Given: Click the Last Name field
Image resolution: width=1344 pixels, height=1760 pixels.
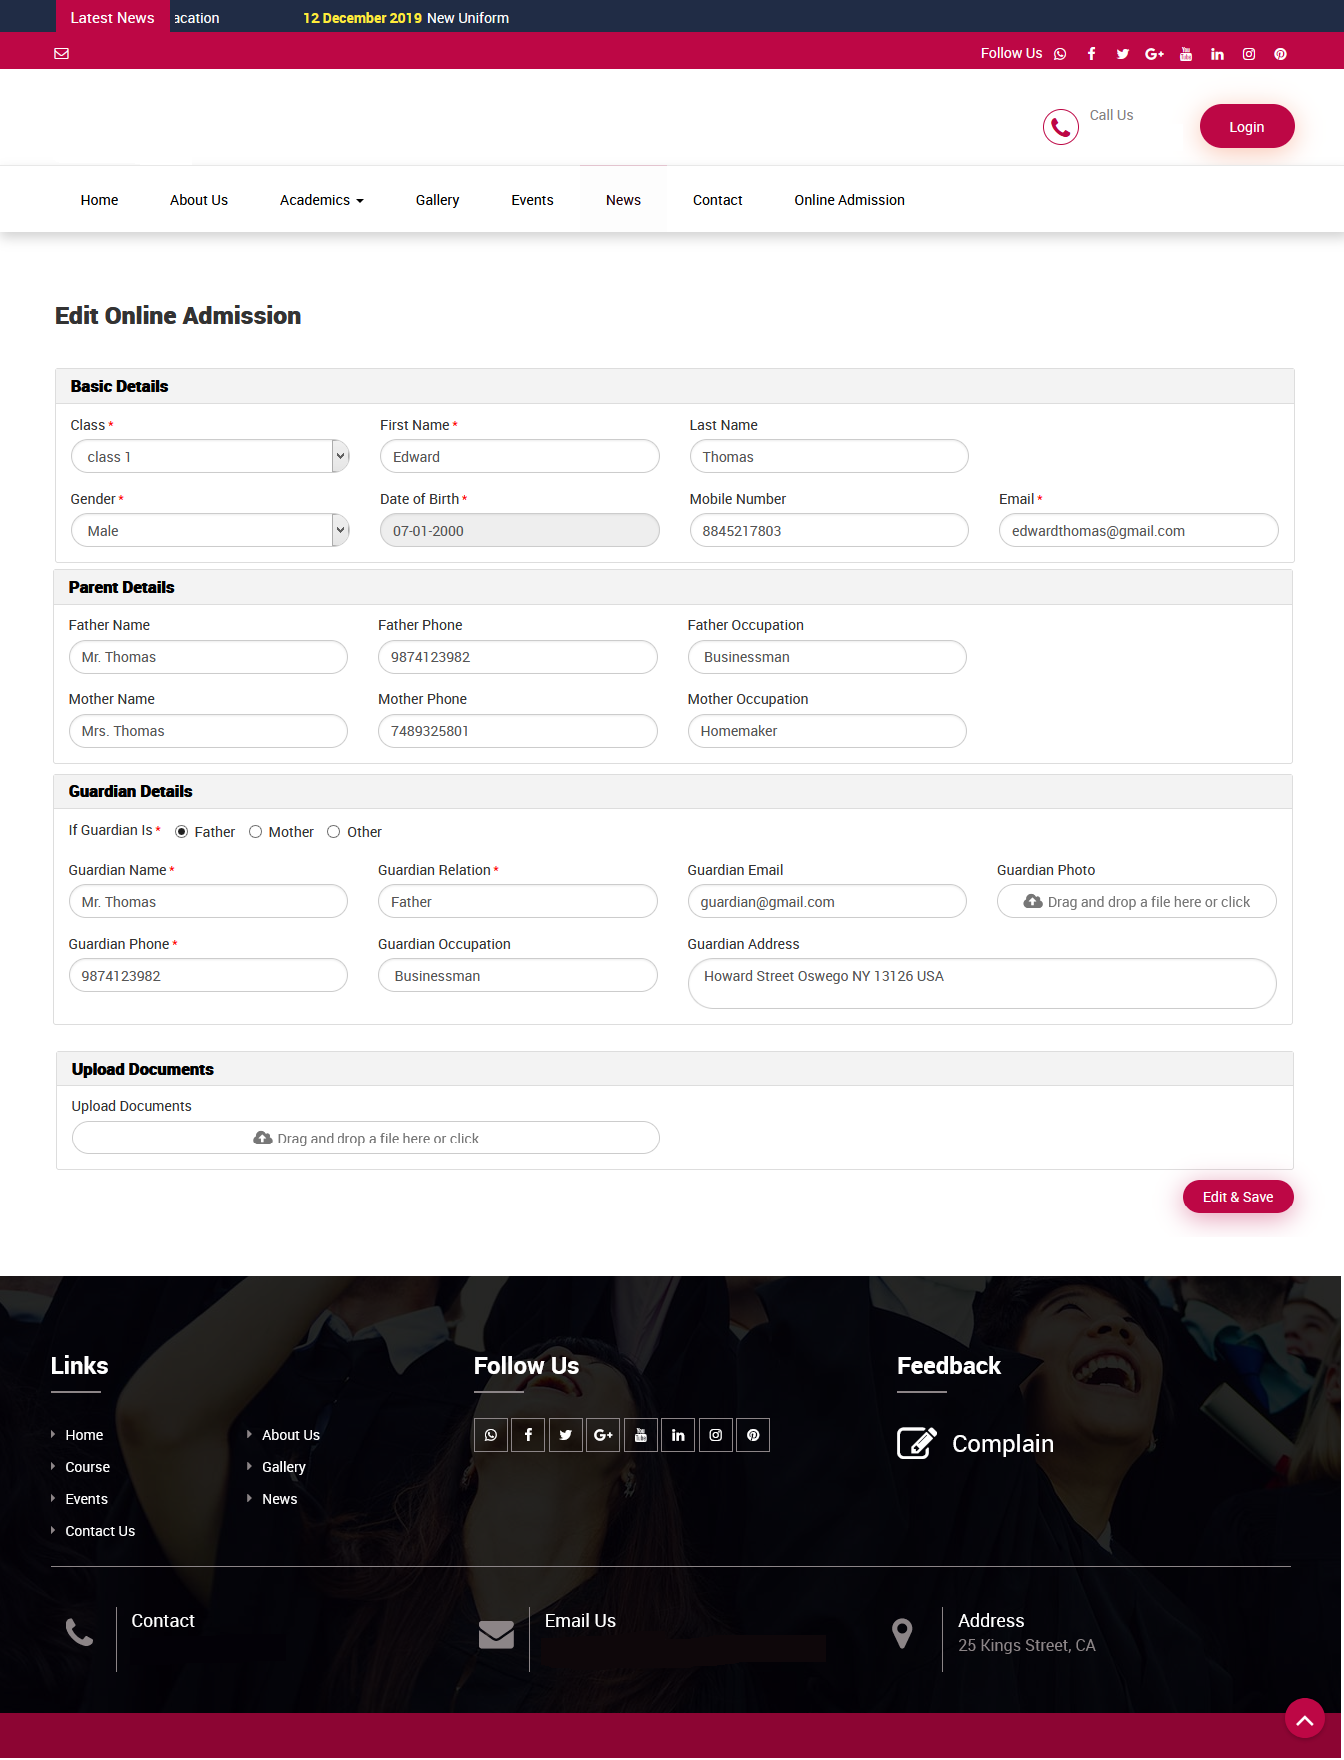Looking at the screenshot, I should 829,456.
